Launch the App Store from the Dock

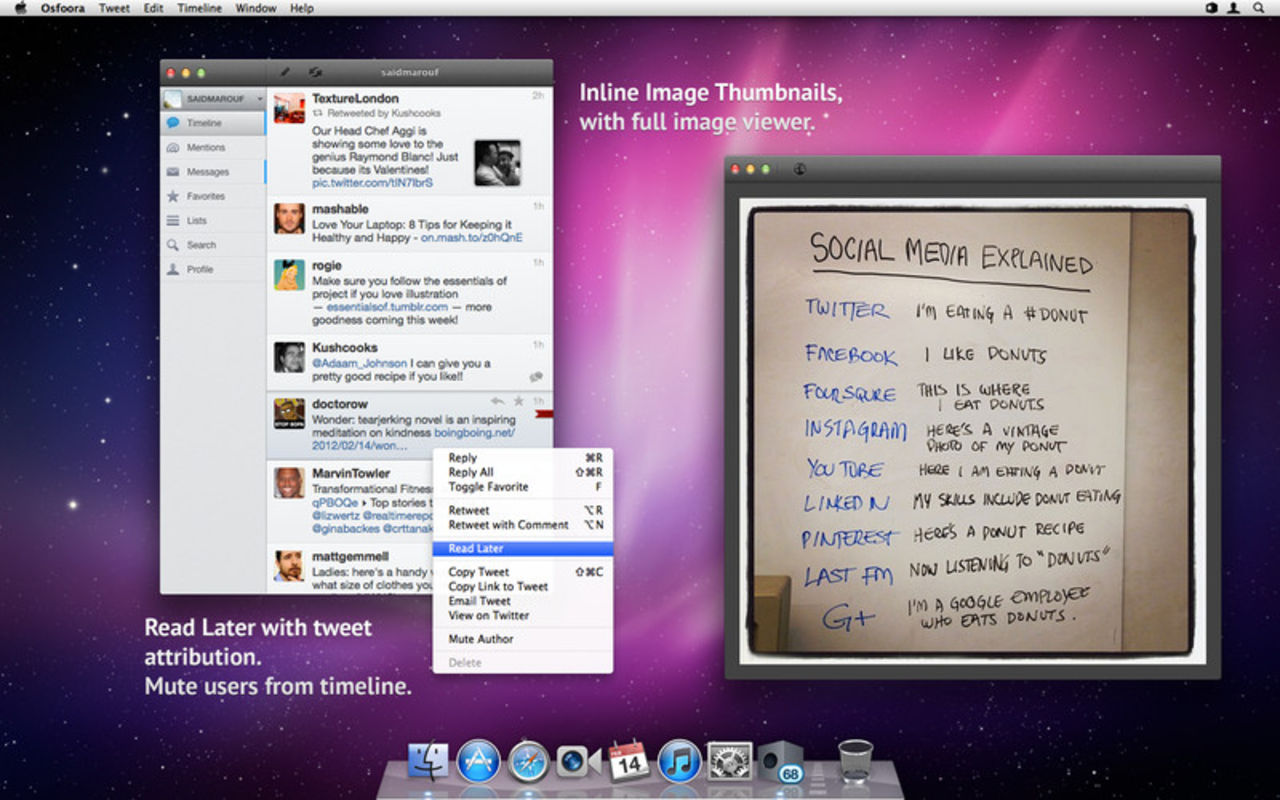click(478, 762)
